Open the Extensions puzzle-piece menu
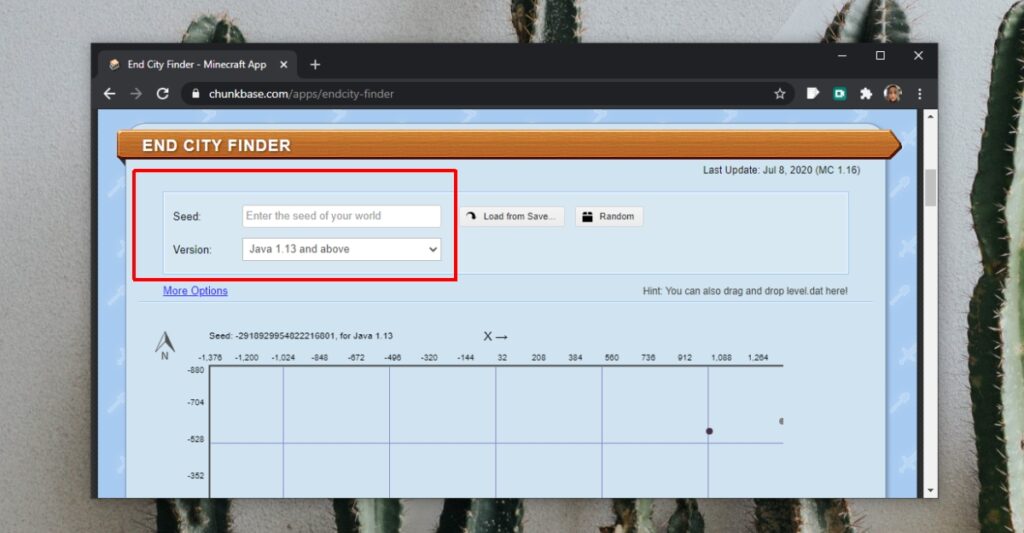 click(866, 94)
